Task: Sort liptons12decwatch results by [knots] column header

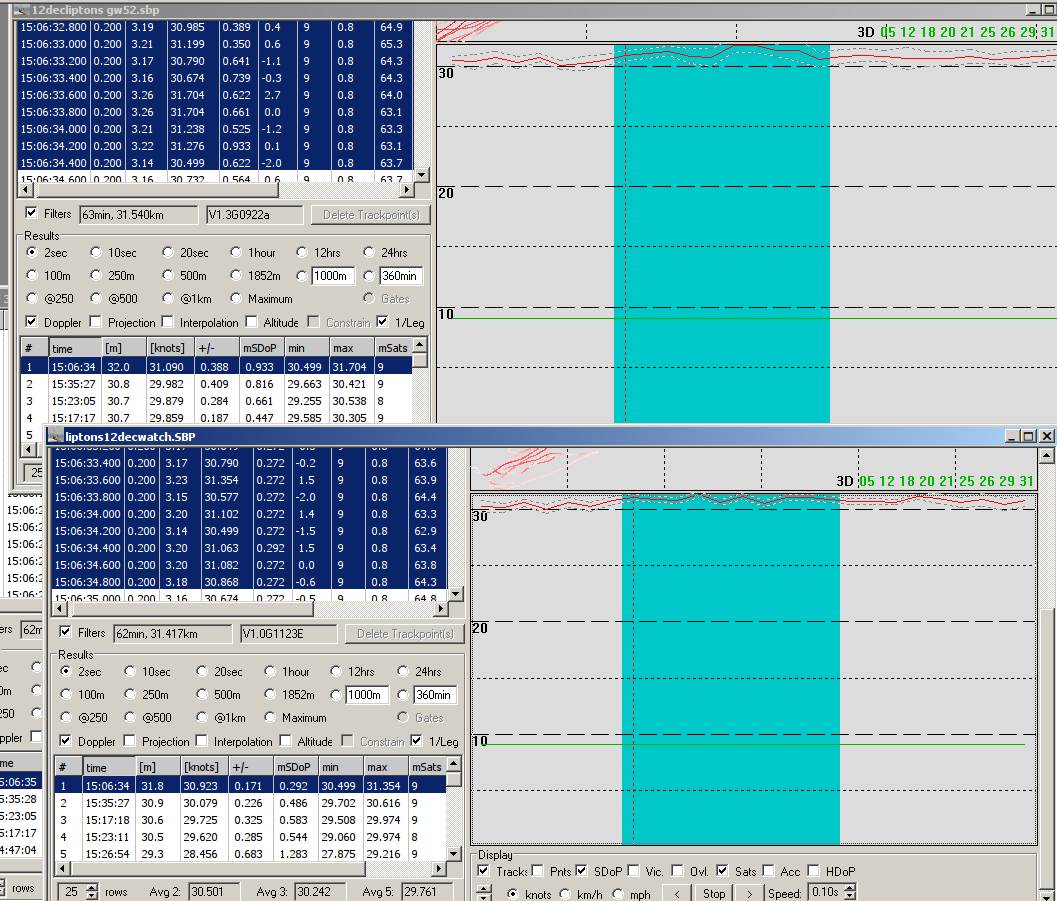Action: tap(203, 767)
